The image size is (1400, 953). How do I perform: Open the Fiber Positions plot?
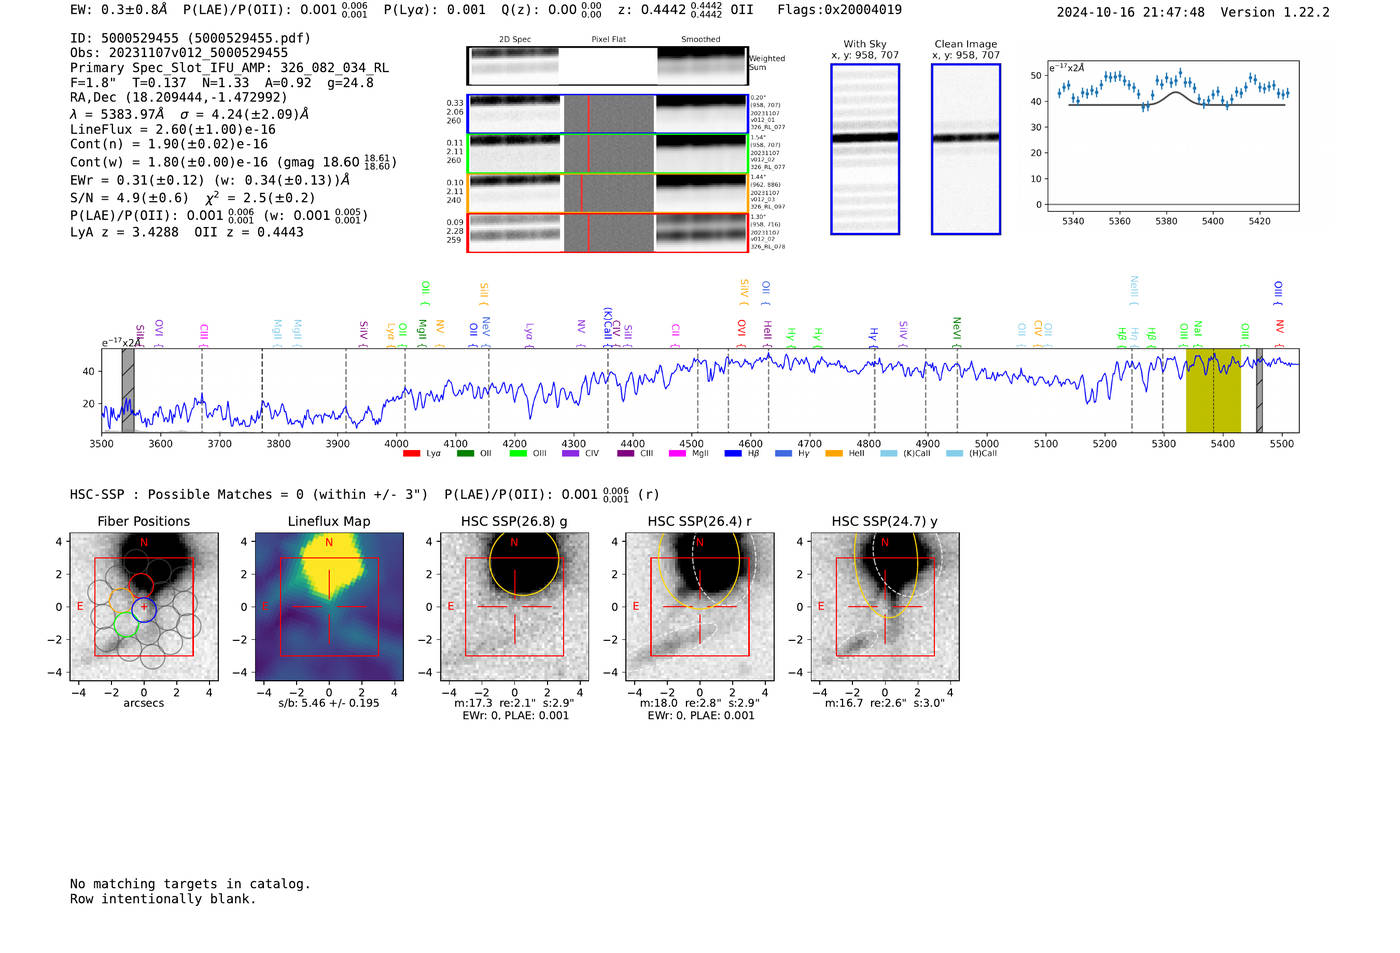point(143,607)
